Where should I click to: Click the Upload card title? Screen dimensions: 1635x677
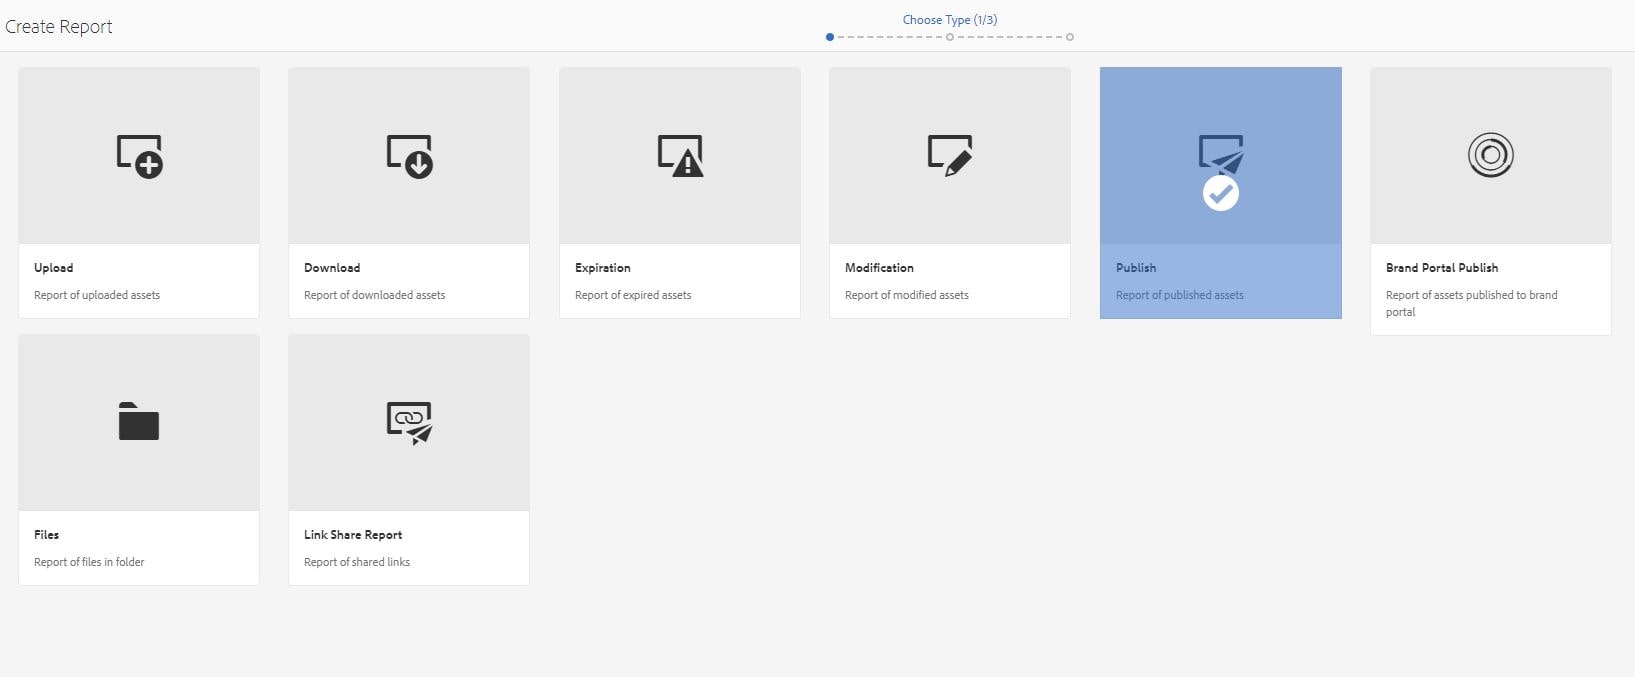pyautogui.click(x=54, y=268)
